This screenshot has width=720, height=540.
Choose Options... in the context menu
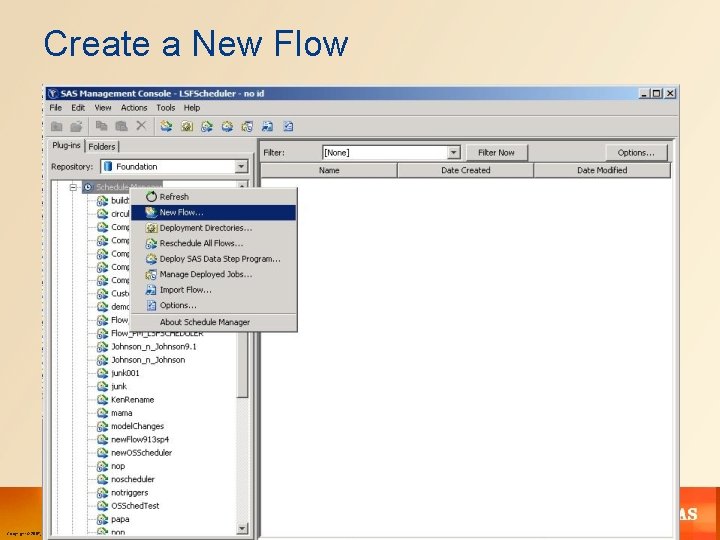coord(214,305)
